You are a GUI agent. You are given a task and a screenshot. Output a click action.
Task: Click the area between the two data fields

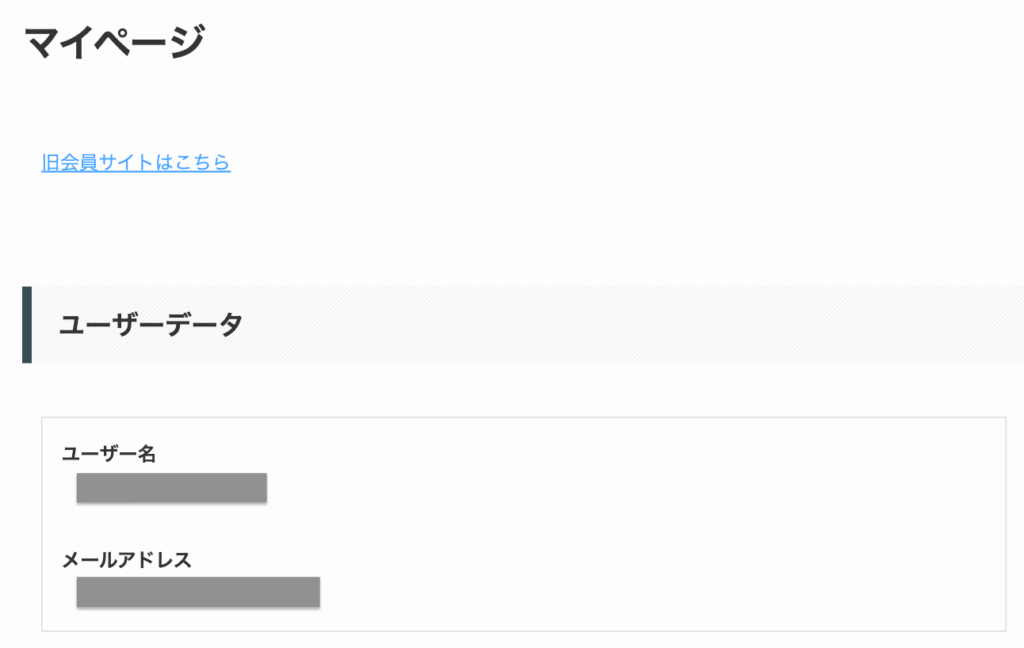(300, 530)
